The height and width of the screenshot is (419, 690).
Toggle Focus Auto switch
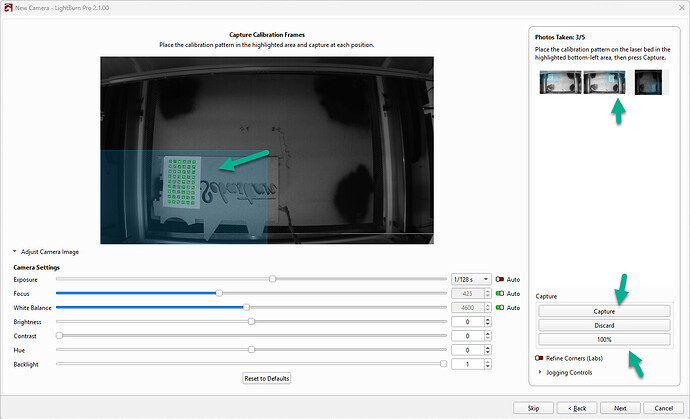tap(499, 294)
